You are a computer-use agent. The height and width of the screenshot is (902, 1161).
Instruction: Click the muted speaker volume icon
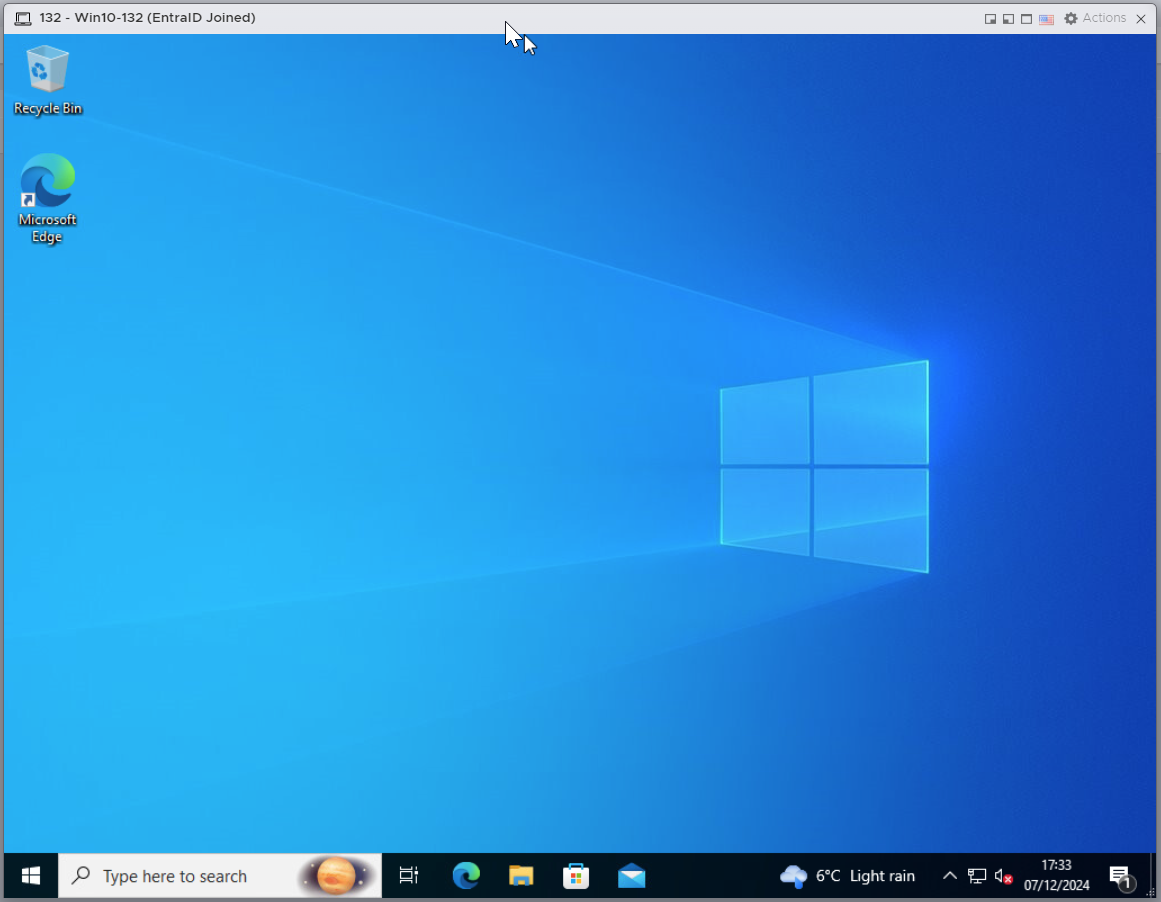point(1004,876)
